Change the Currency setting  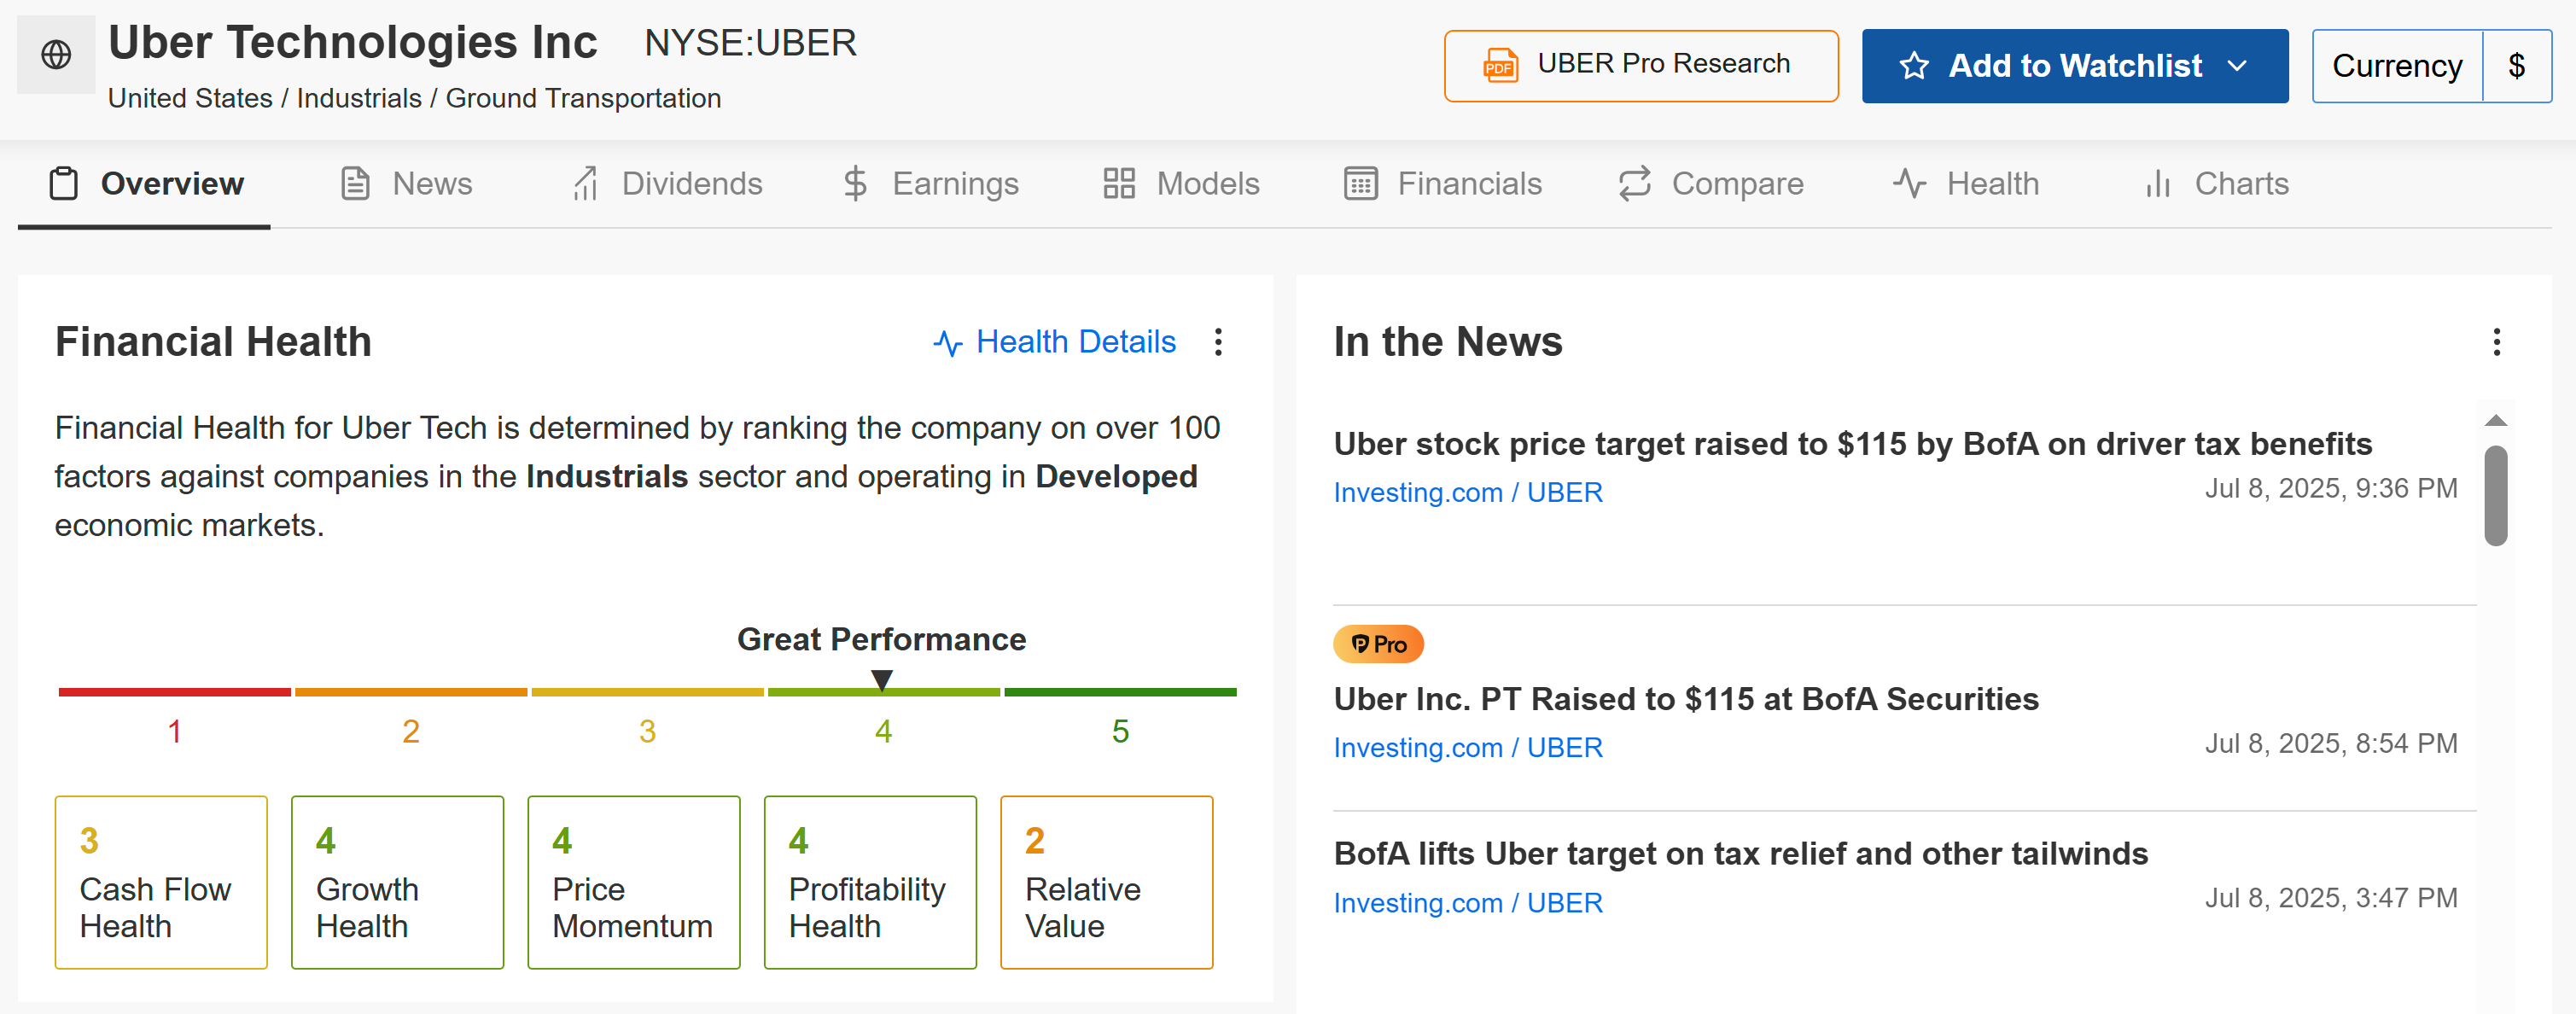coord(2397,66)
